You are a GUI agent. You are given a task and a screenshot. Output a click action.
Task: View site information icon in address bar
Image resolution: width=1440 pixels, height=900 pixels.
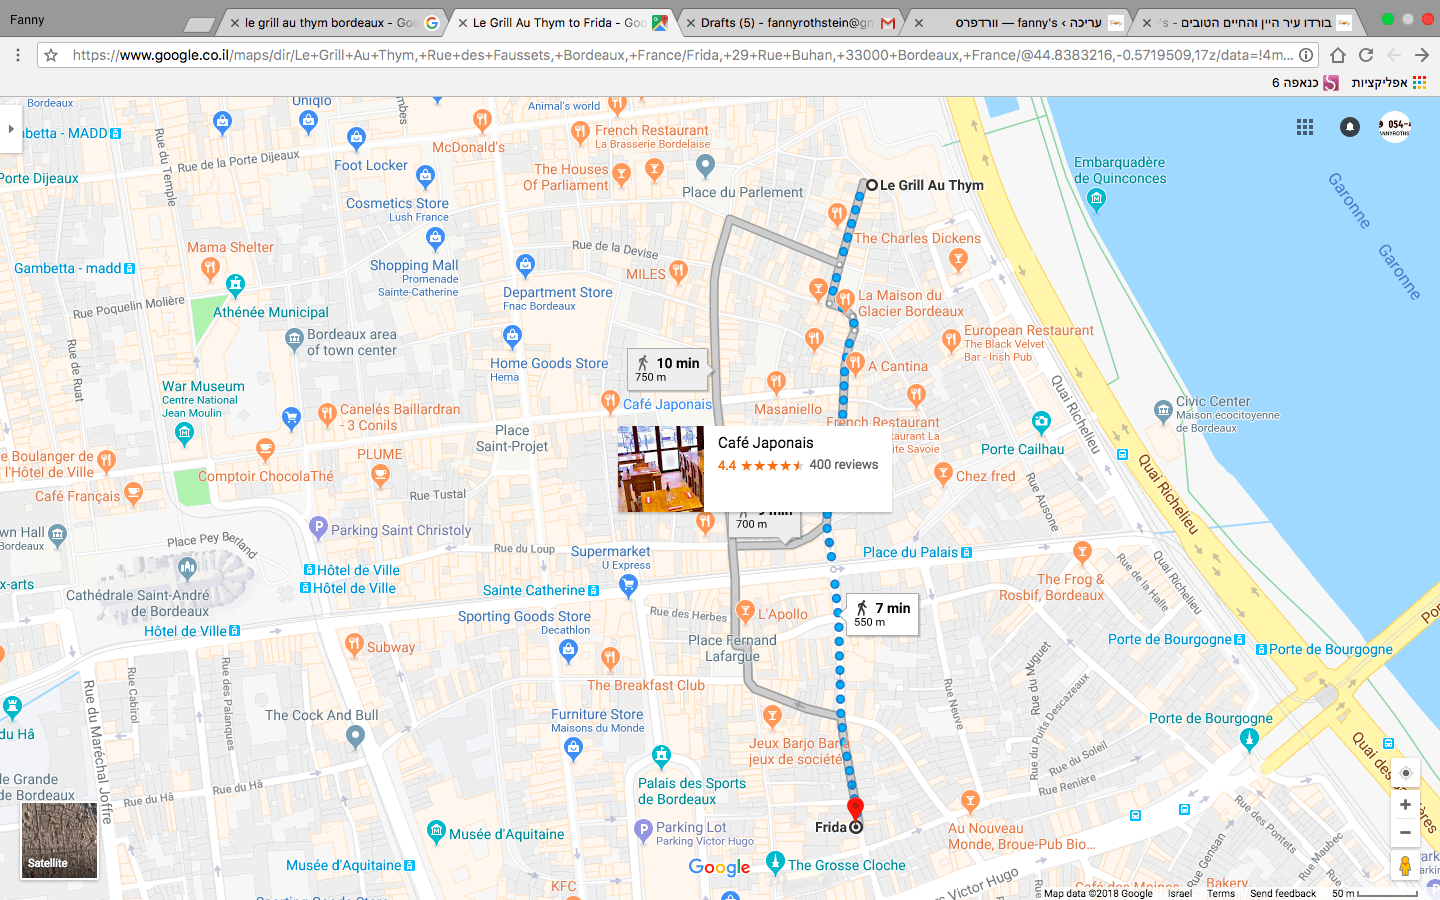point(1306,55)
